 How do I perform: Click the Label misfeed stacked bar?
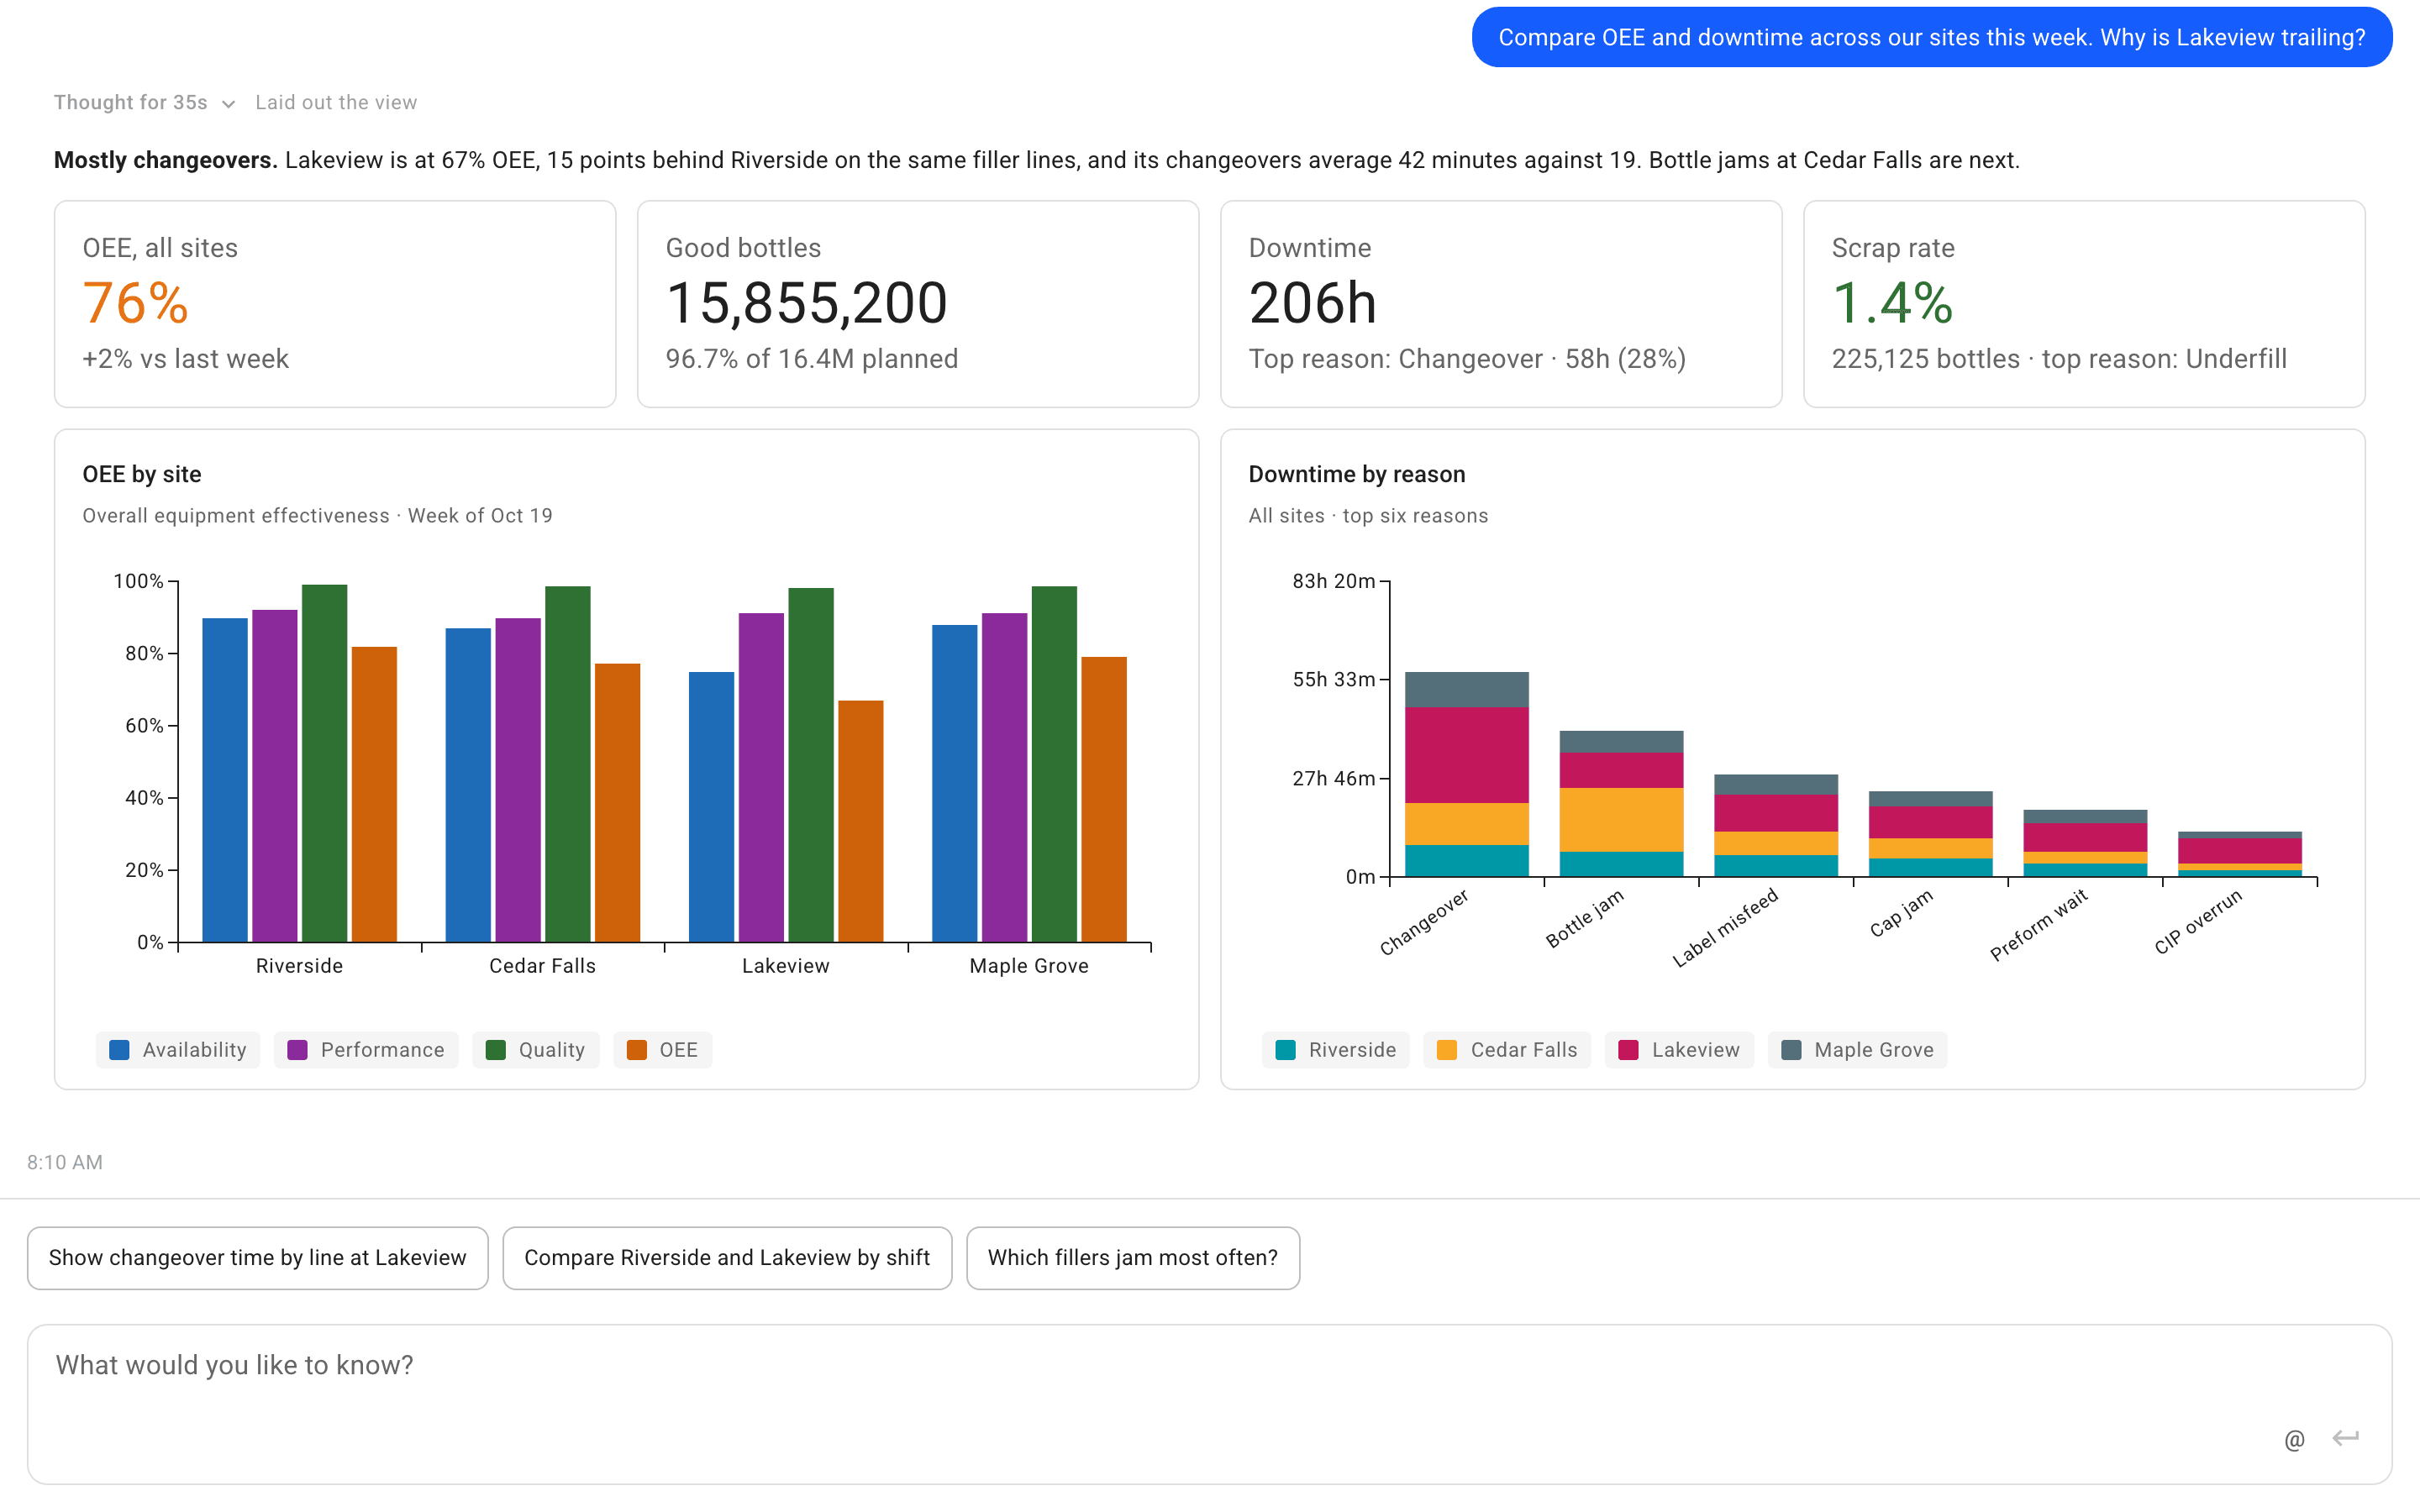pos(1776,825)
